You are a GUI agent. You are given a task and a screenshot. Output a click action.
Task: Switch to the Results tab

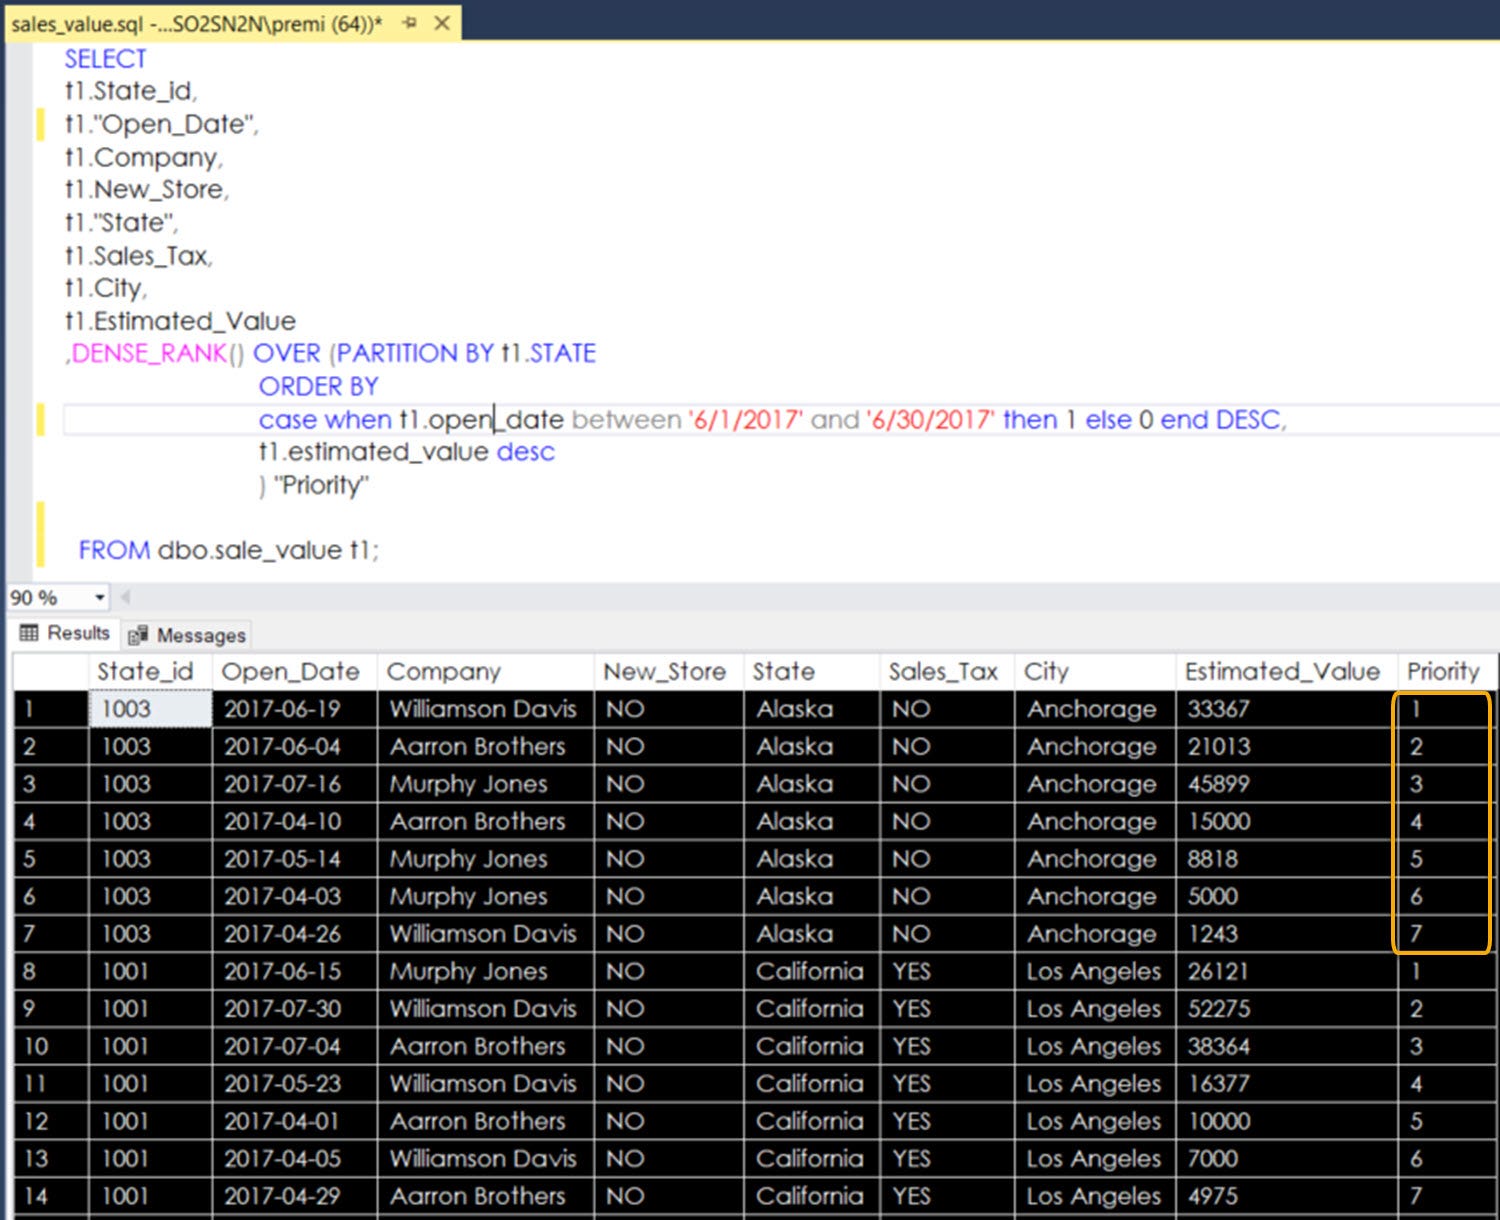pyautogui.click(x=66, y=633)
